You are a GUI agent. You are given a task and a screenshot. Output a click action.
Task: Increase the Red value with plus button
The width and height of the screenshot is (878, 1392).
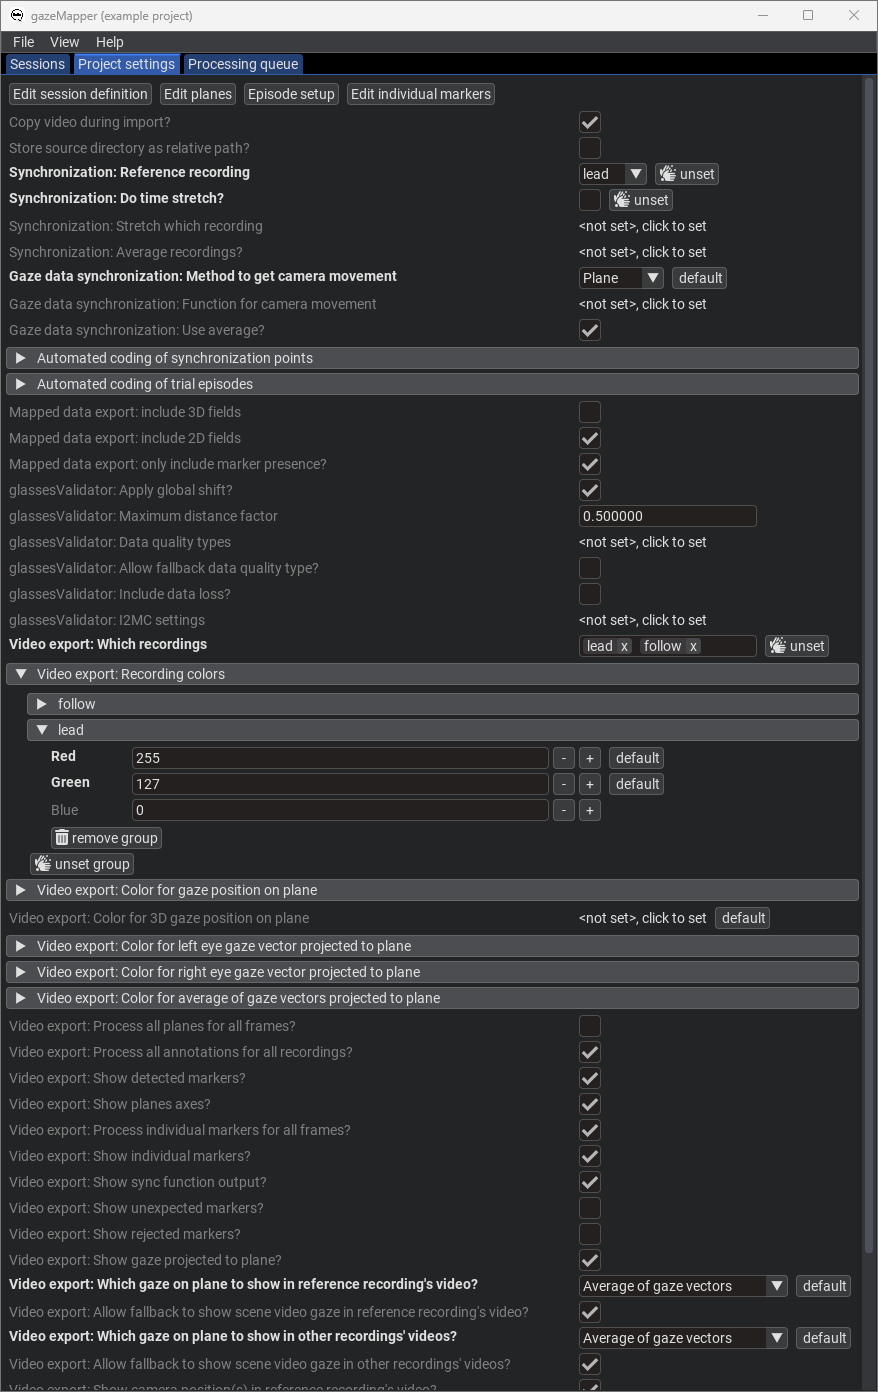pyautogui.click(x=590, y=758)
